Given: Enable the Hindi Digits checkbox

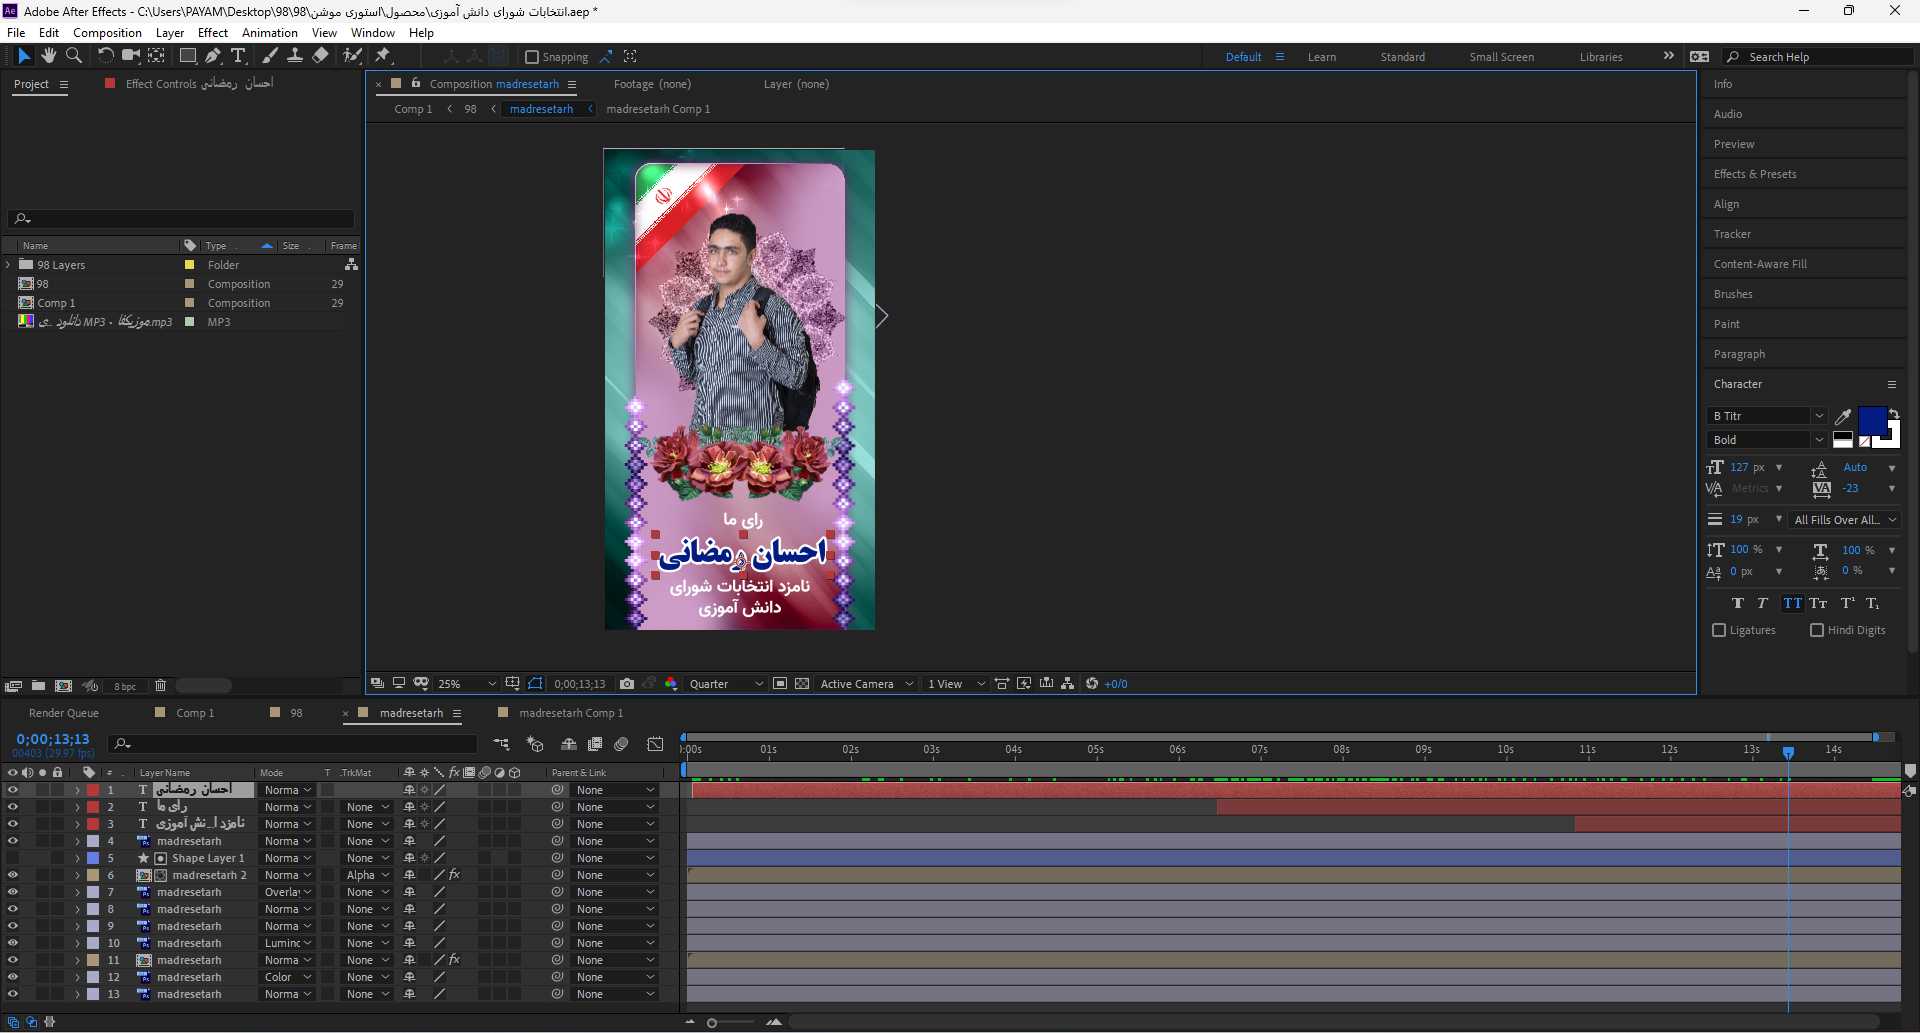Looking at the screenshot, I should (1817, 630).
